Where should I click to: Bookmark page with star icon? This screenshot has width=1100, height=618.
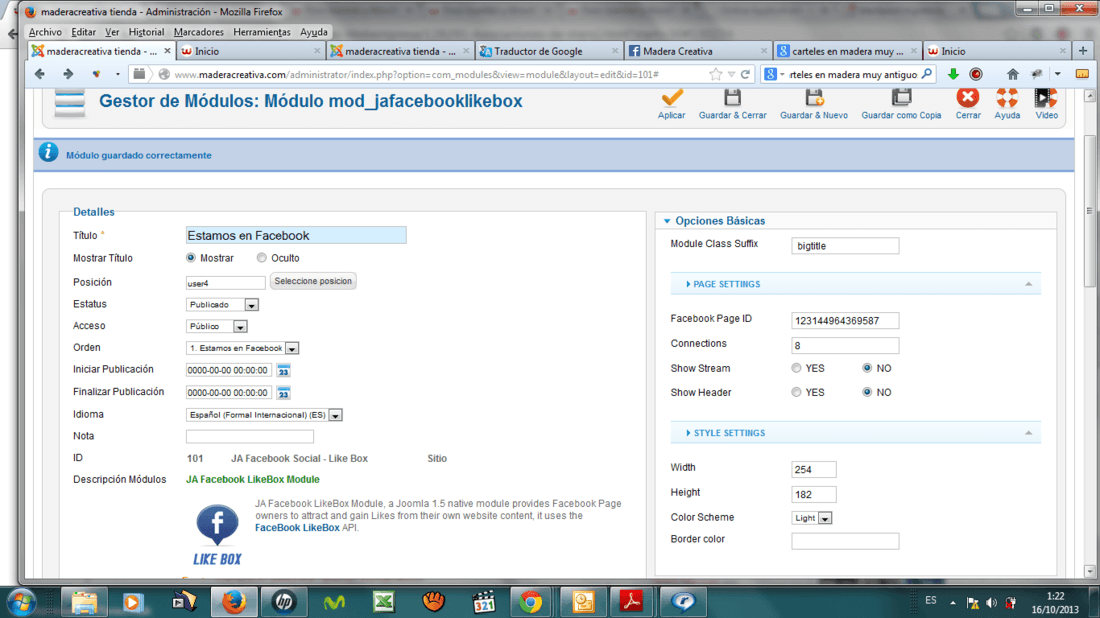(716, 74)
